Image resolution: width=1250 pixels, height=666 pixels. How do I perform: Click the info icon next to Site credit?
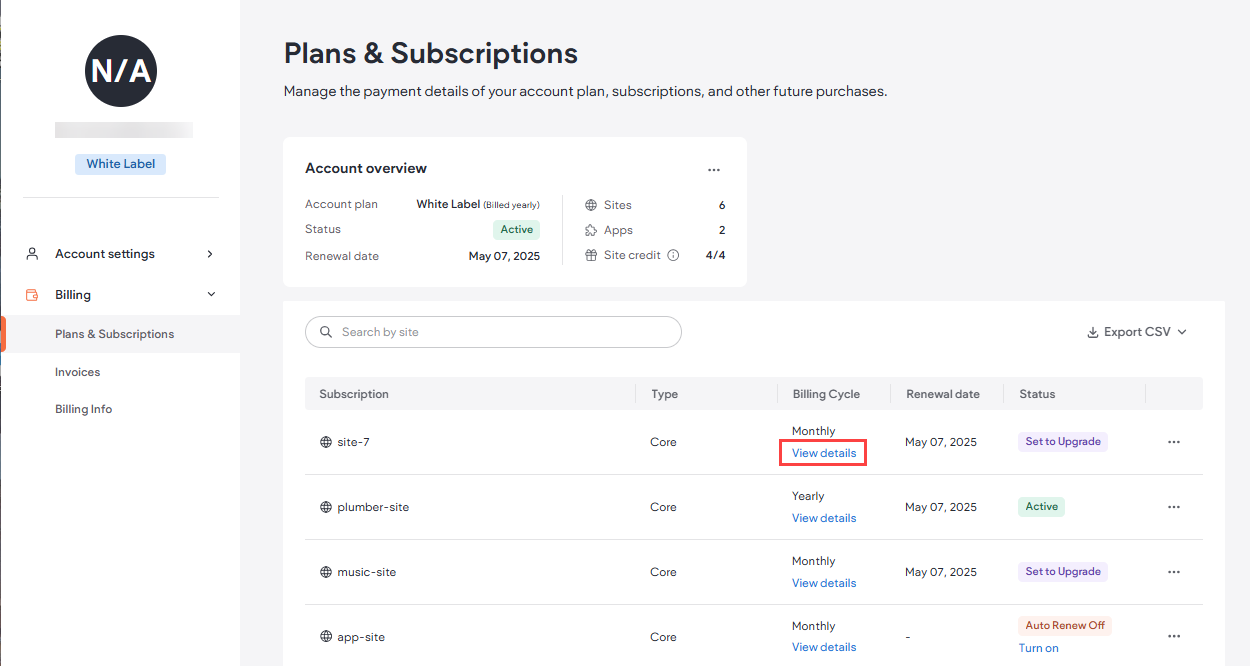(x=673, y=254)
